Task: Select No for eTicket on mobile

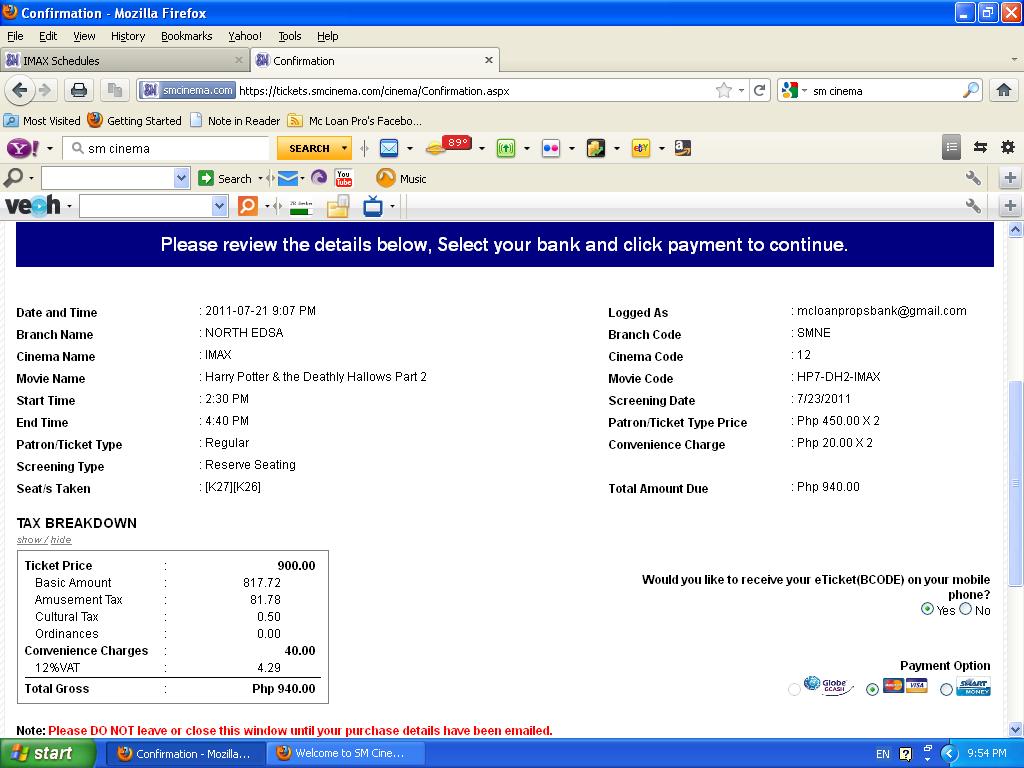Action: click(965, 609)
